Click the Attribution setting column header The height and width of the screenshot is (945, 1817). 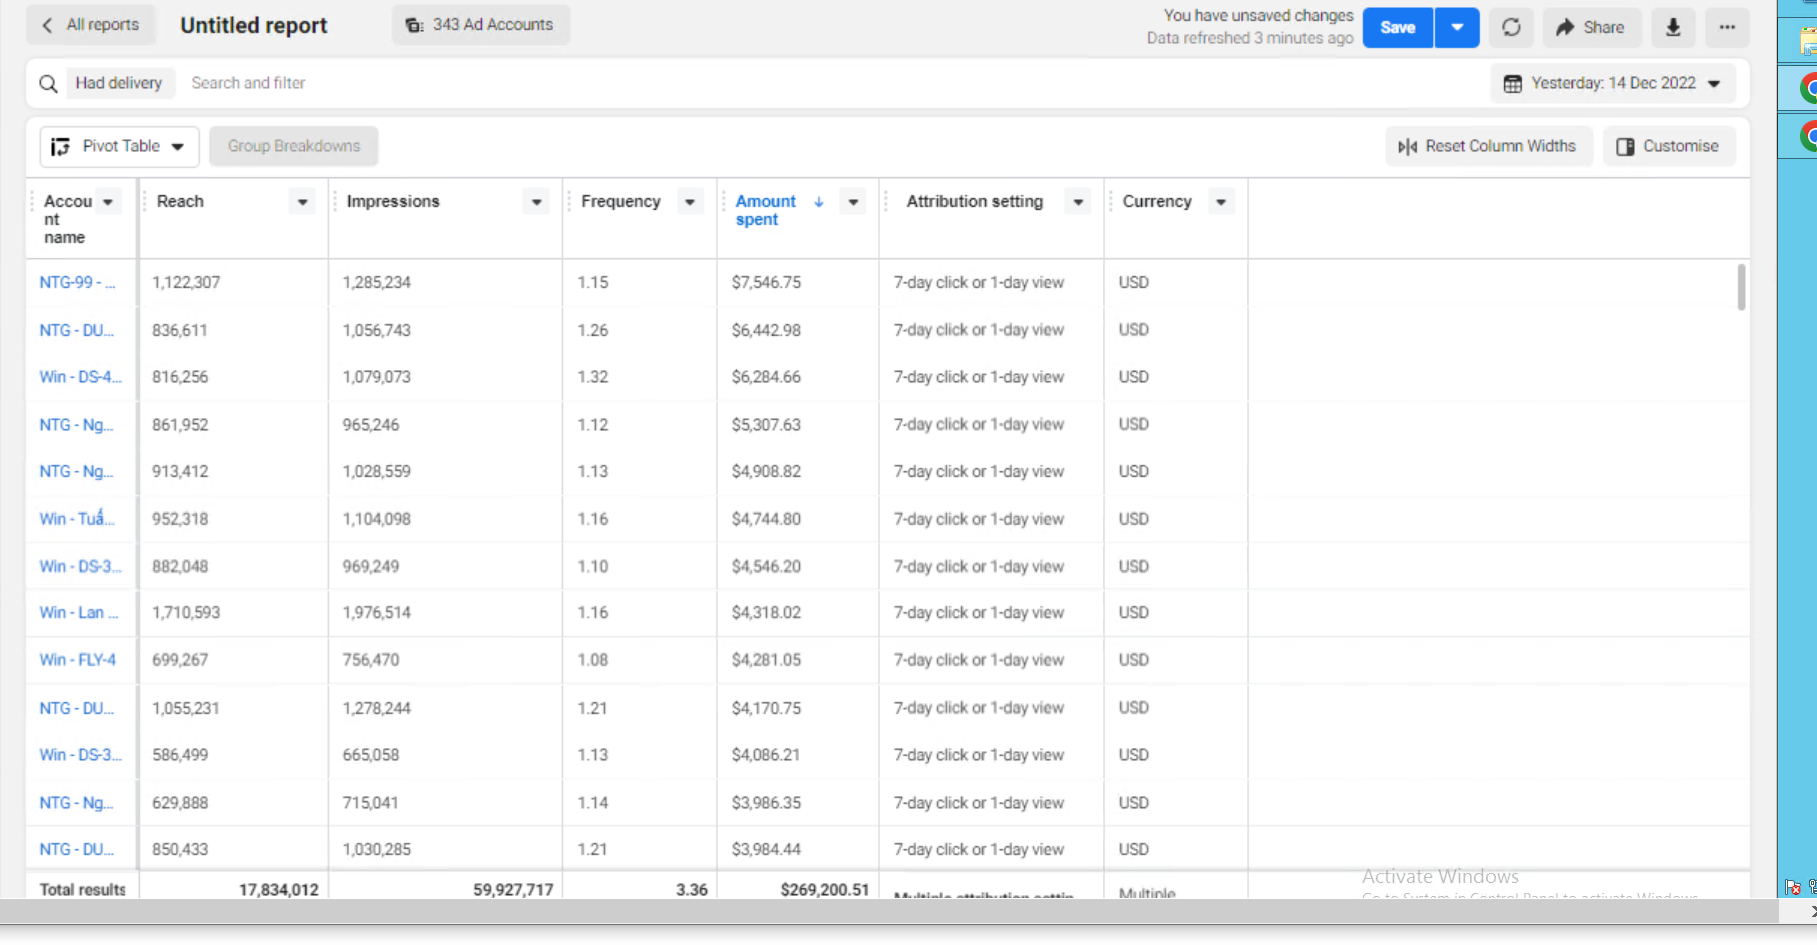pos(975,201)
